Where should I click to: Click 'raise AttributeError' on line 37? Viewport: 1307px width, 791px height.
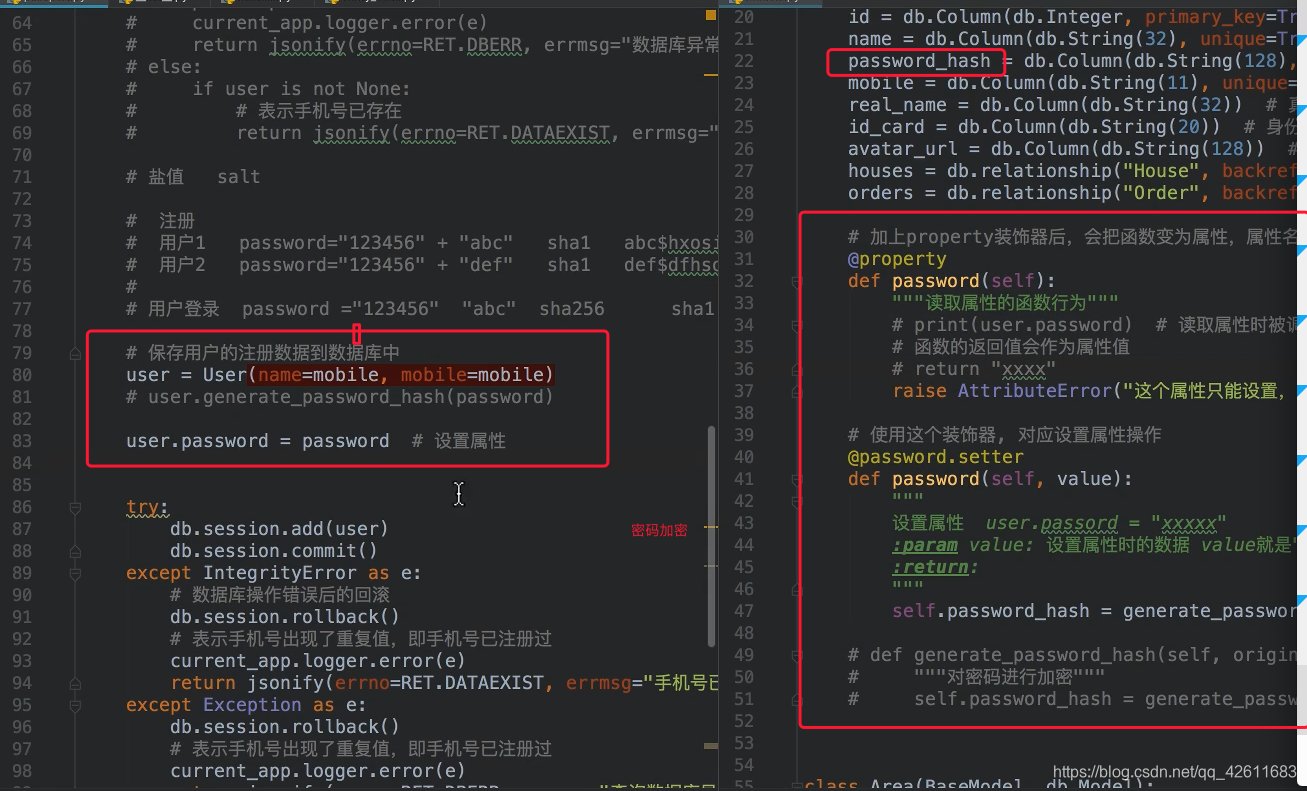click(1002, 391)
